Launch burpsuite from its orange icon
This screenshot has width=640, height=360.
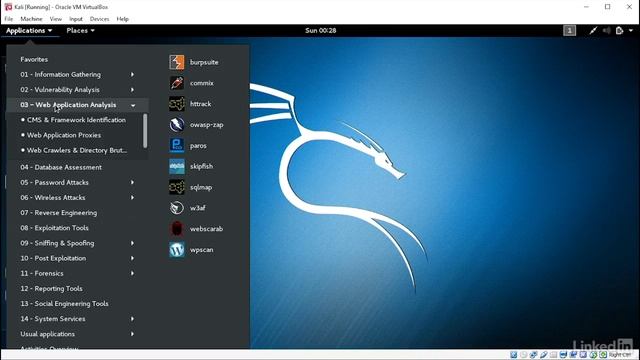tap(177, 62)
